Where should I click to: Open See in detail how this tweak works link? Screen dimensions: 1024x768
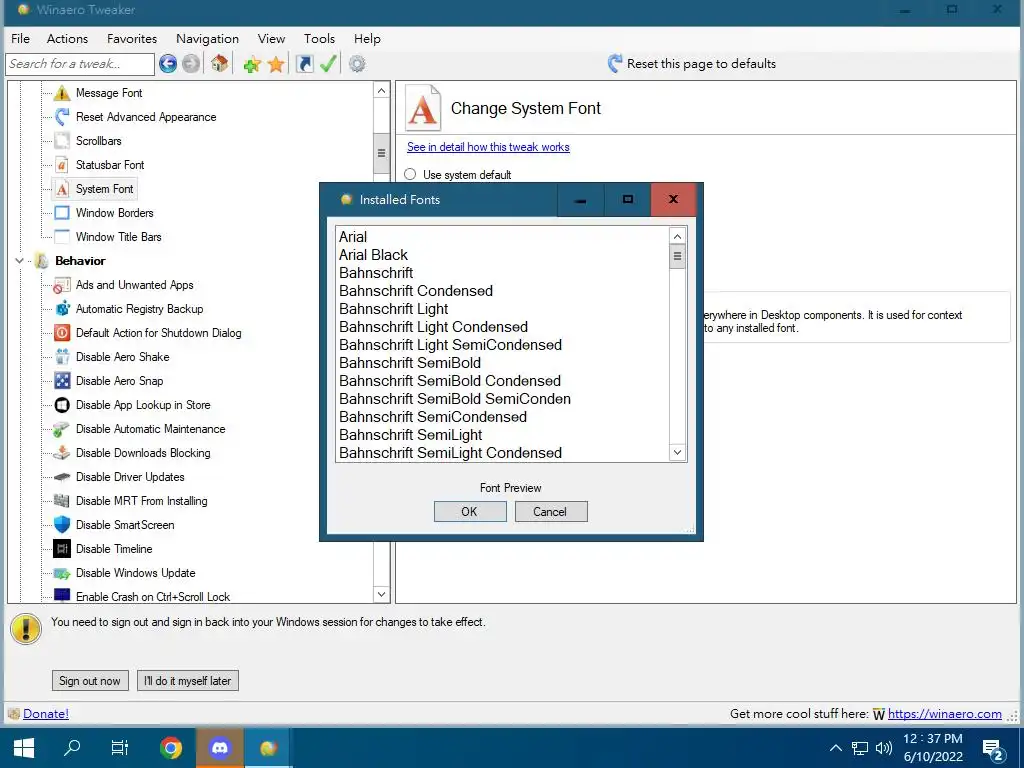(488, 147)
